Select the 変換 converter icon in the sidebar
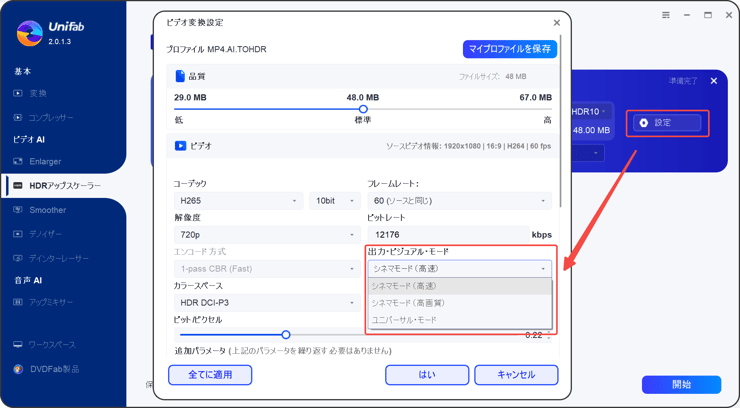Viewport: 740px width, 408px height. tap(18, 93)
